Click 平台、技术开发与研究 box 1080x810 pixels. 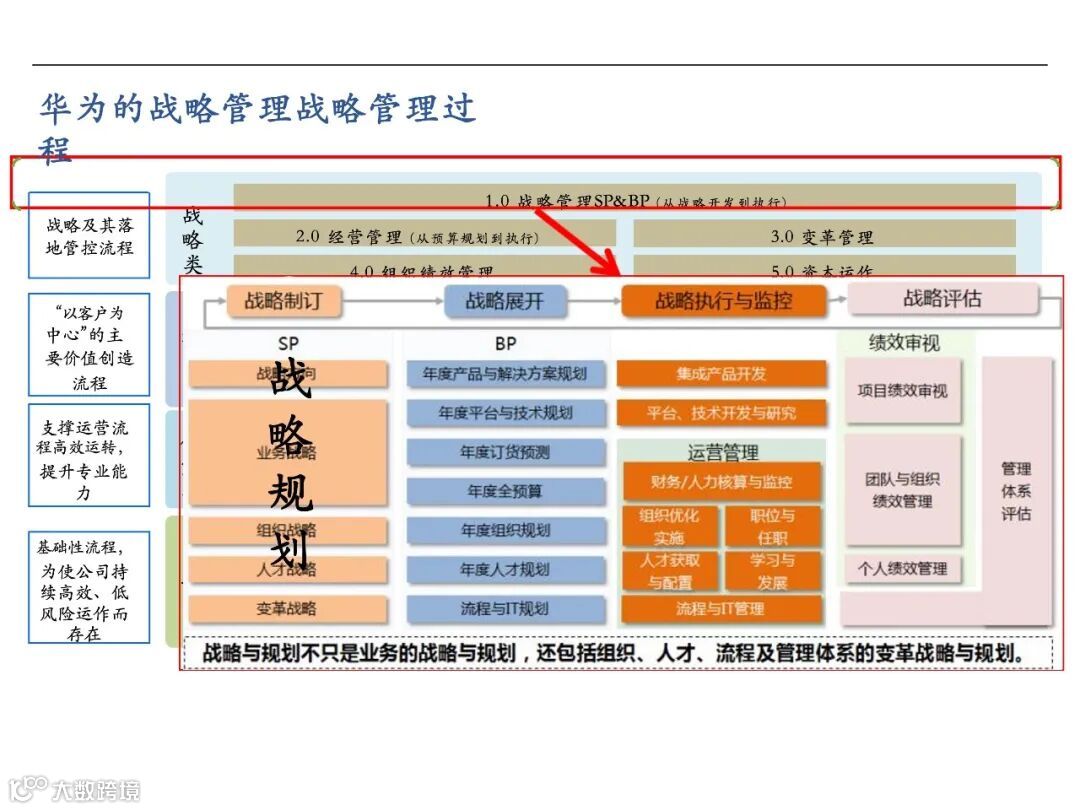tap(721, 413)
